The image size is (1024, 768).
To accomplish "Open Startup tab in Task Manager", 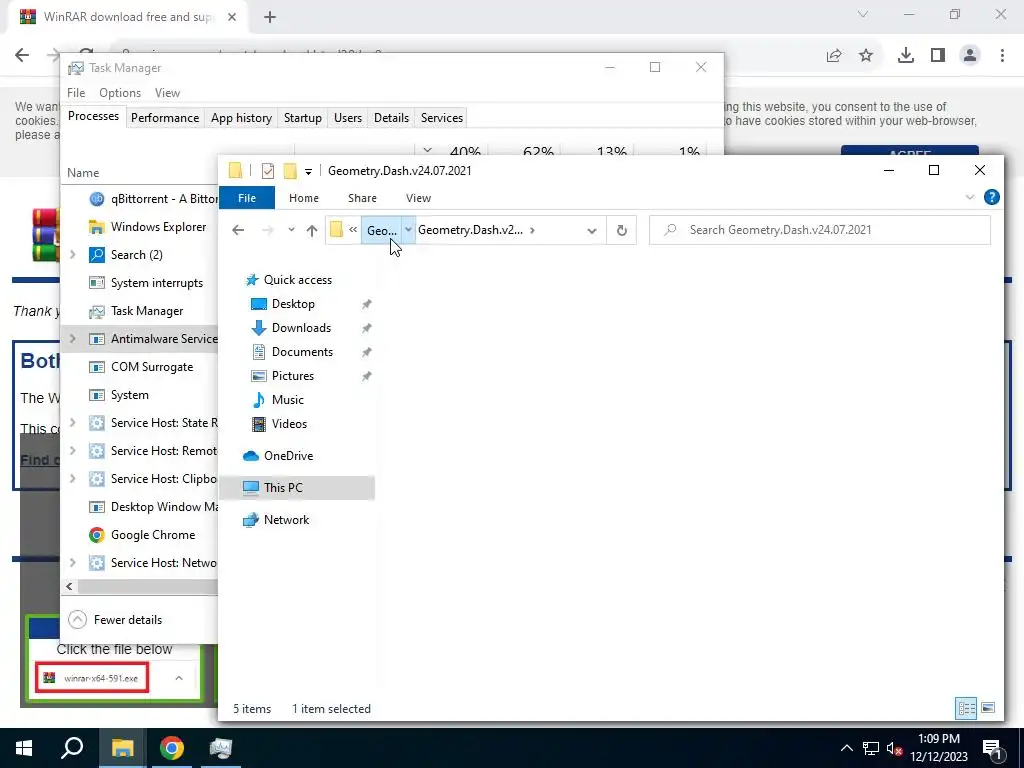I will pos(302,118).
